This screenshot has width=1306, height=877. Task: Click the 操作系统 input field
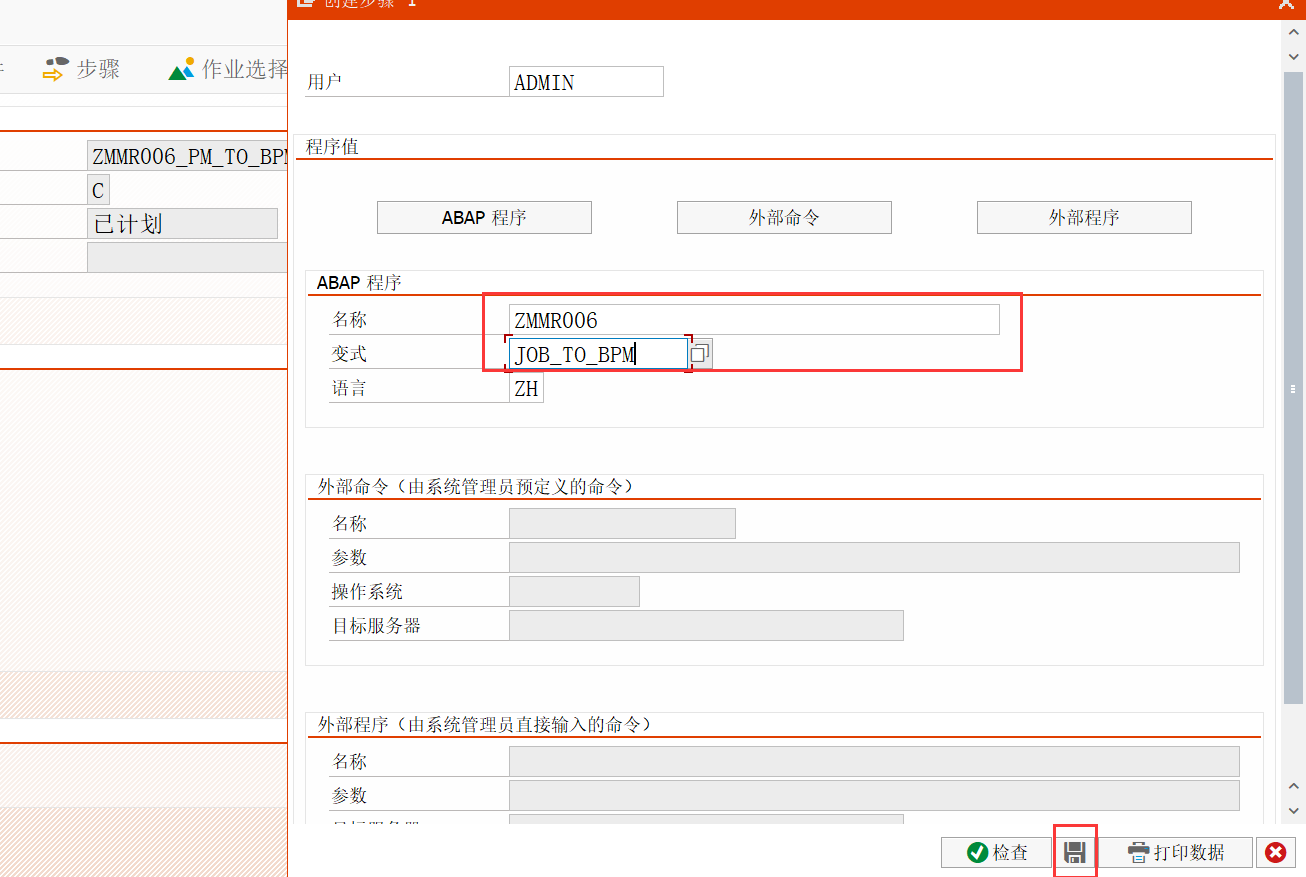[x=574, y=592]
